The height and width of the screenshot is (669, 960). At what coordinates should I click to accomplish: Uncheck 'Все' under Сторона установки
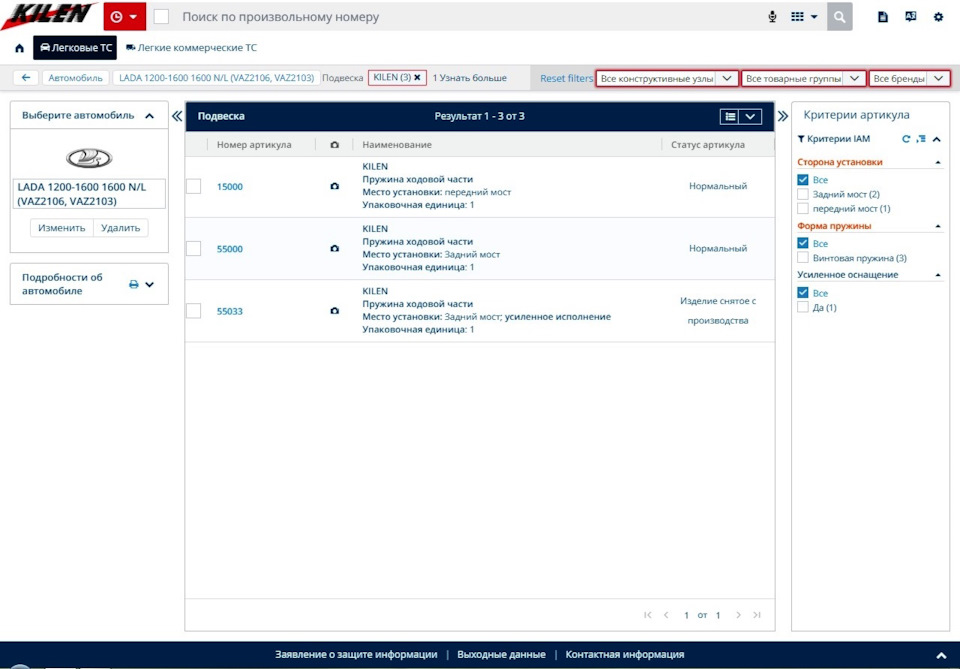[803, 179]
